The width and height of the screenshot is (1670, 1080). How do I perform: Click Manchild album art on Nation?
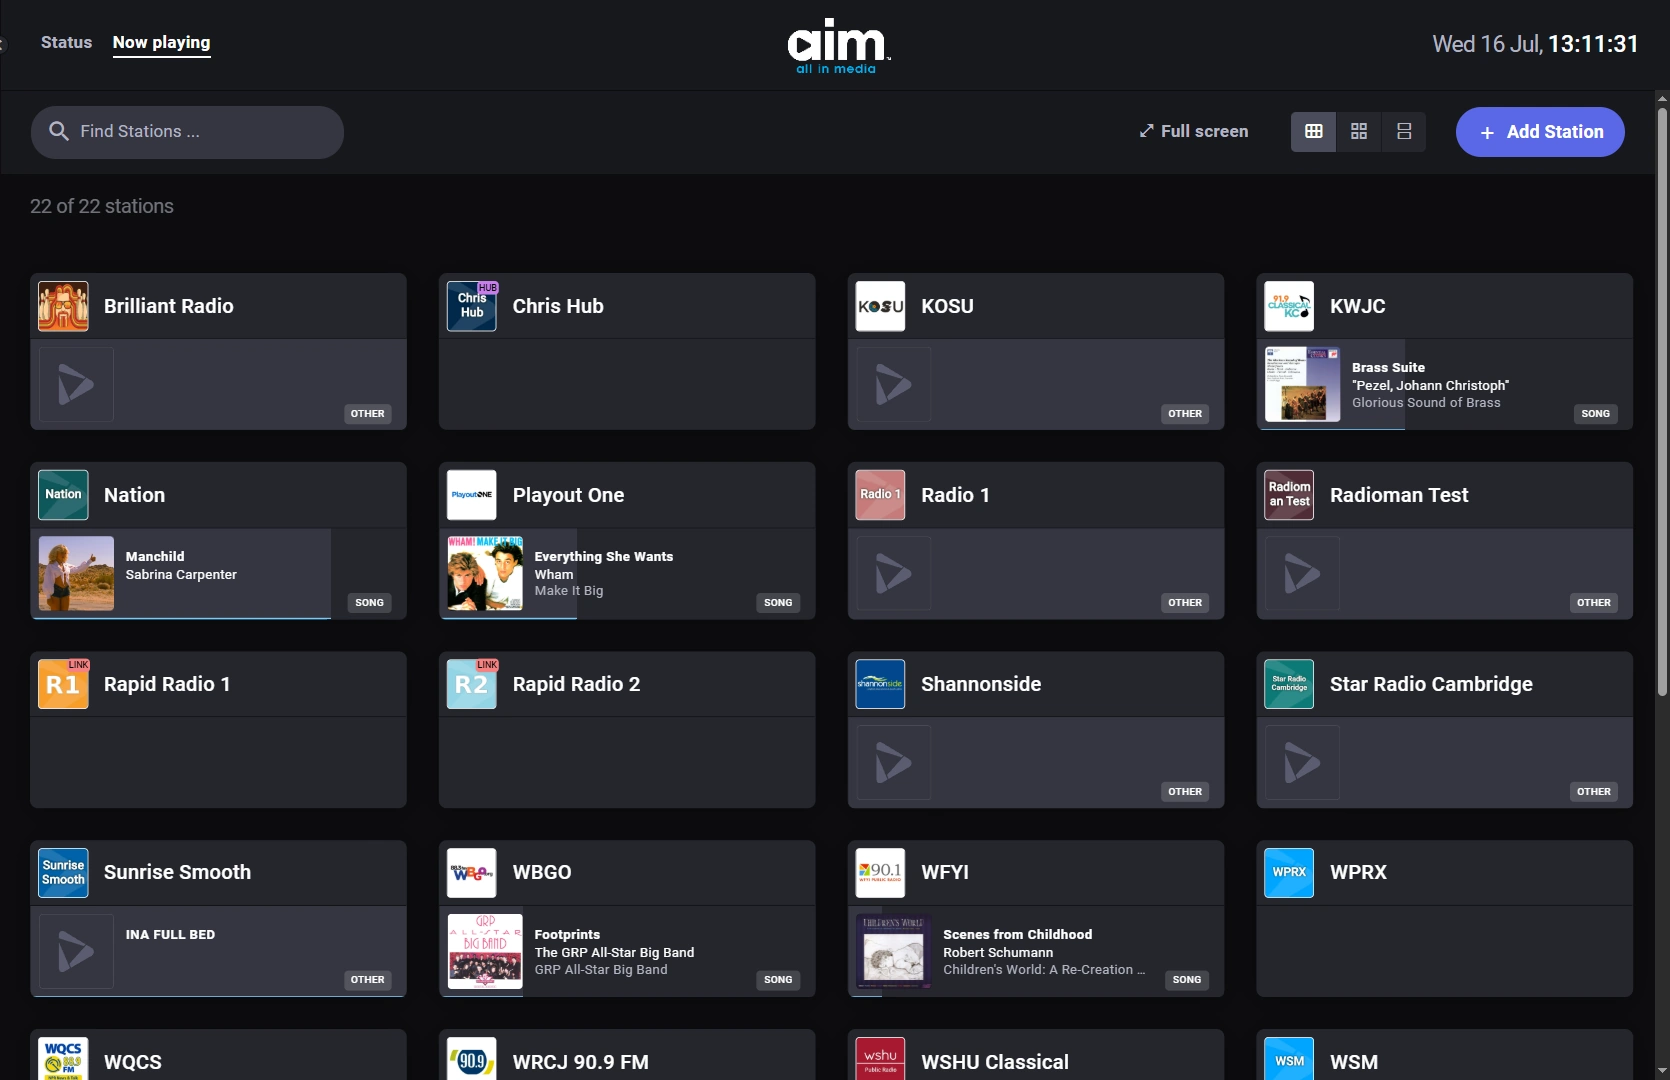point(76,573)
